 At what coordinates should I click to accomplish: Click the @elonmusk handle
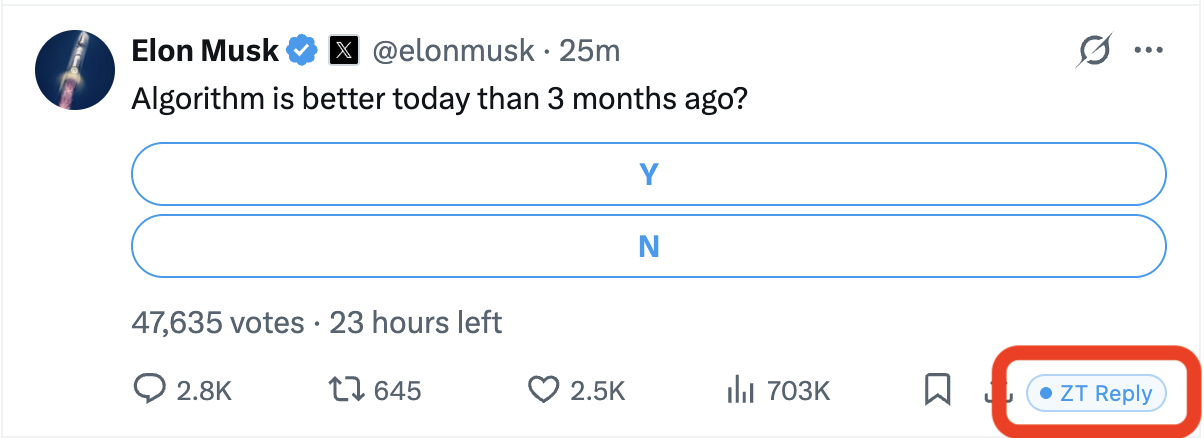pyautogui.click(x=453, y=51)
